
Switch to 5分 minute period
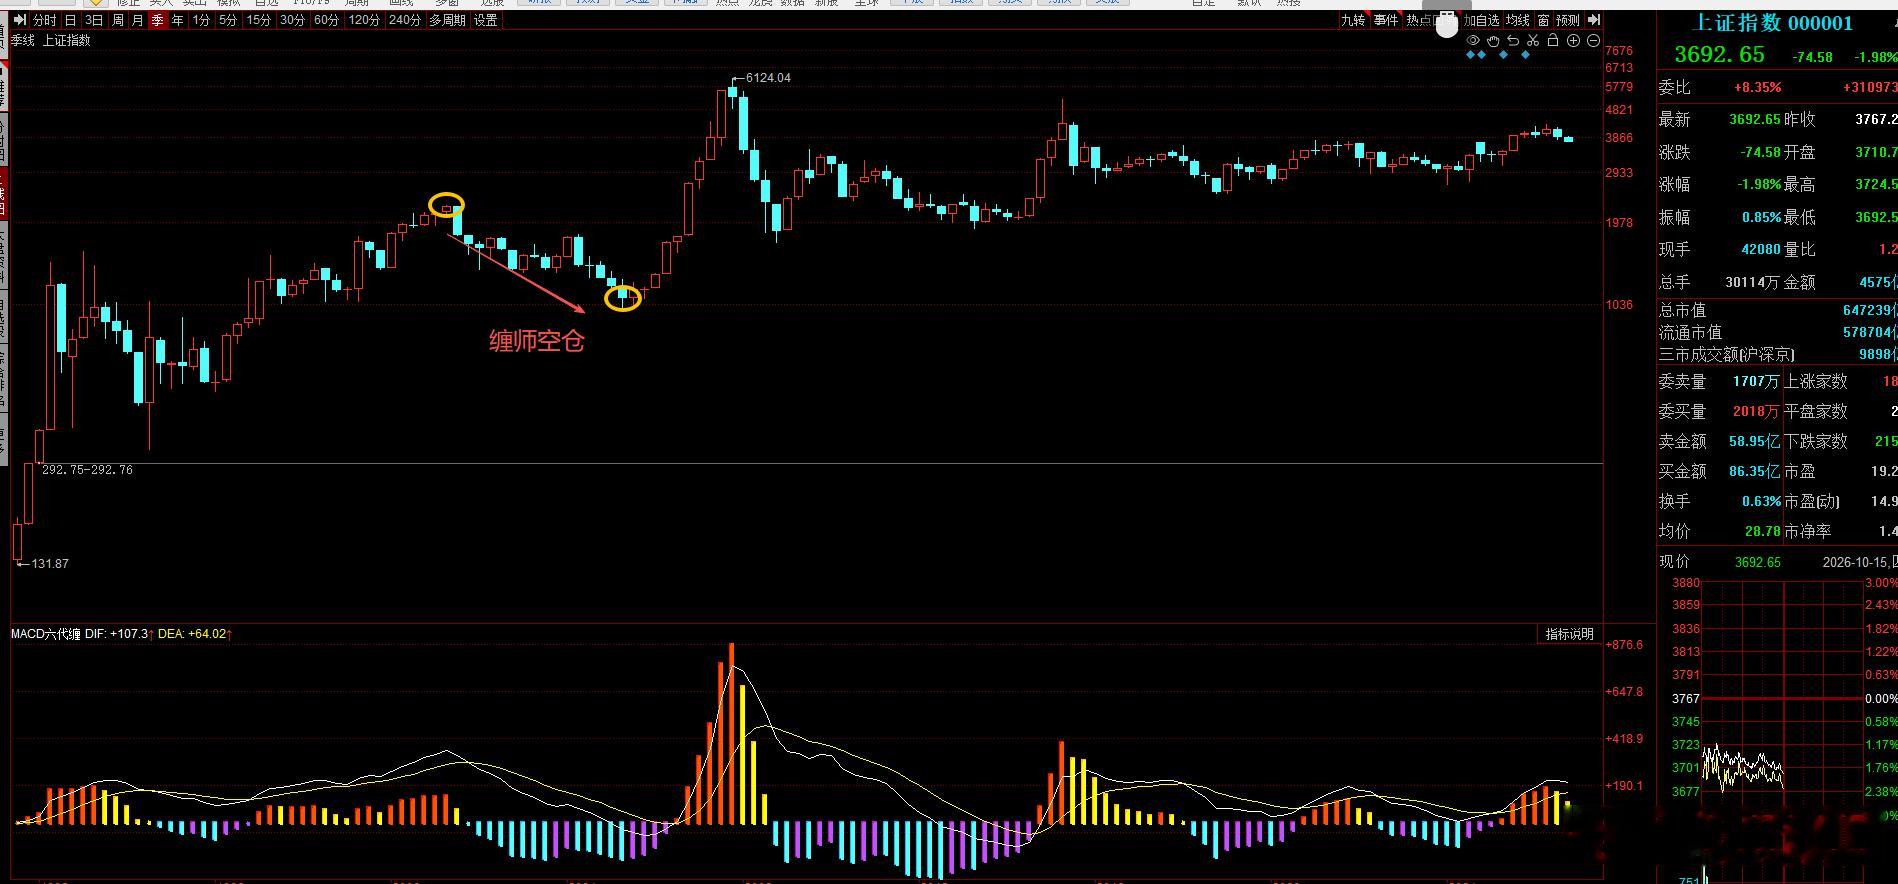[228, 20]
